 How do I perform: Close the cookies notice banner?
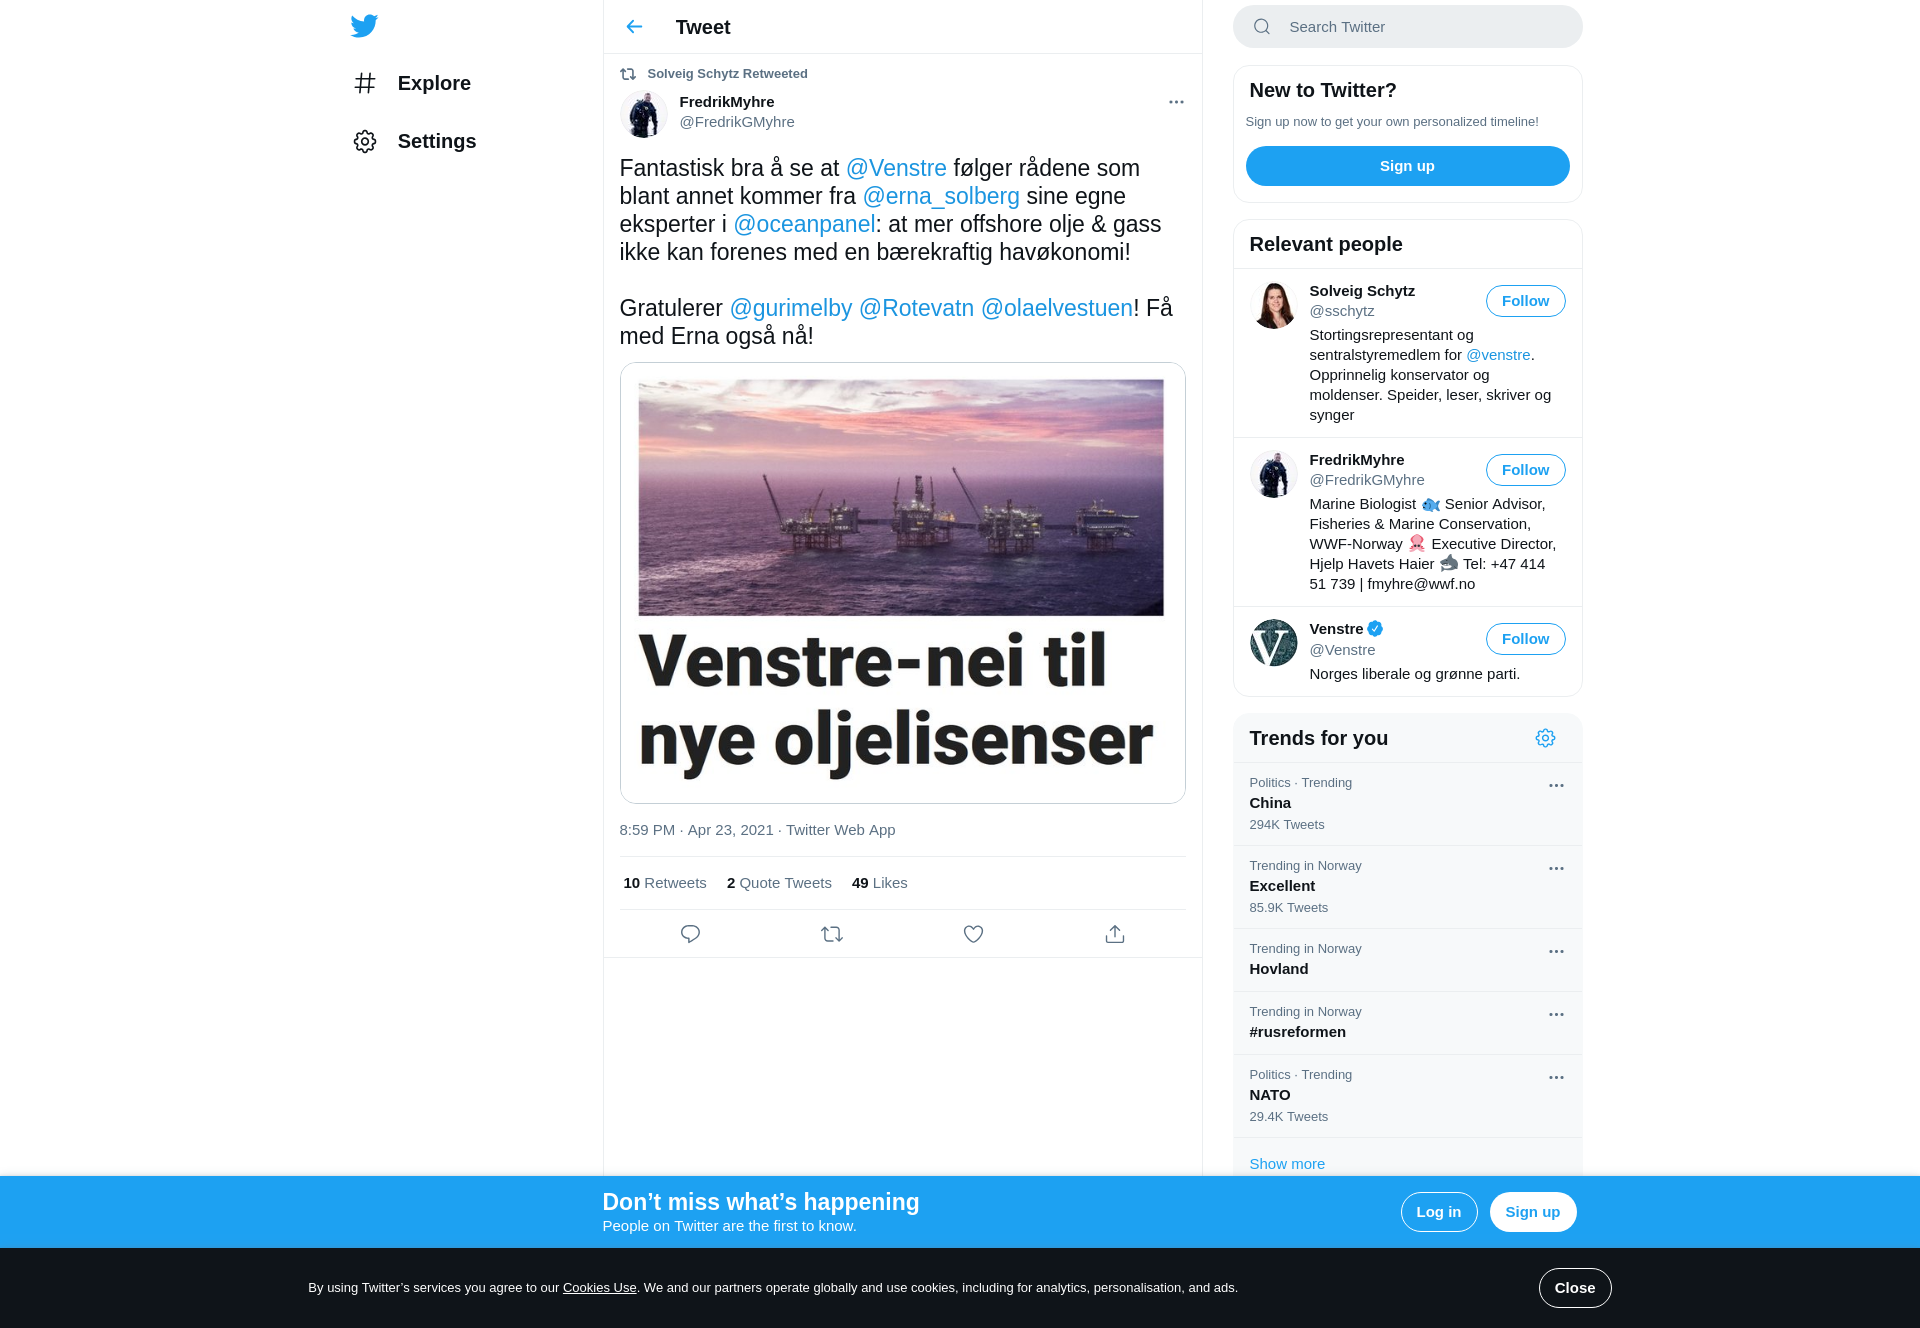point(1575,1288)
